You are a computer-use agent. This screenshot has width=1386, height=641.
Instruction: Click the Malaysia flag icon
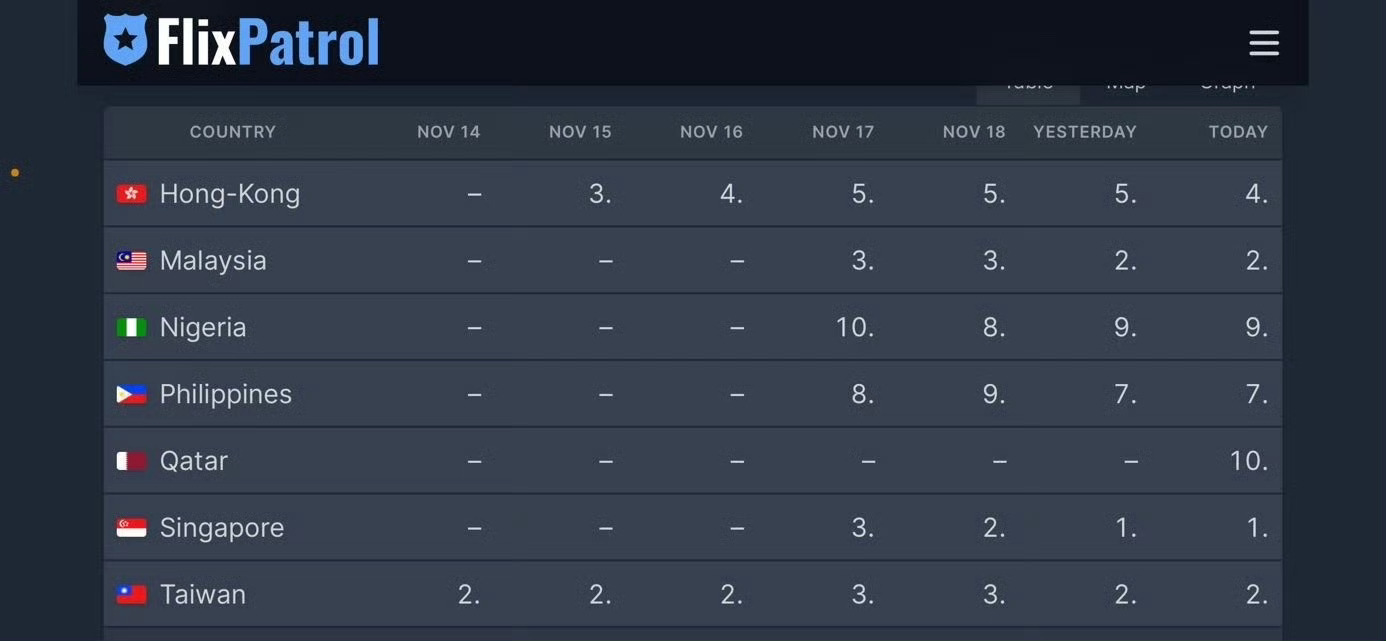pos(131,261)
